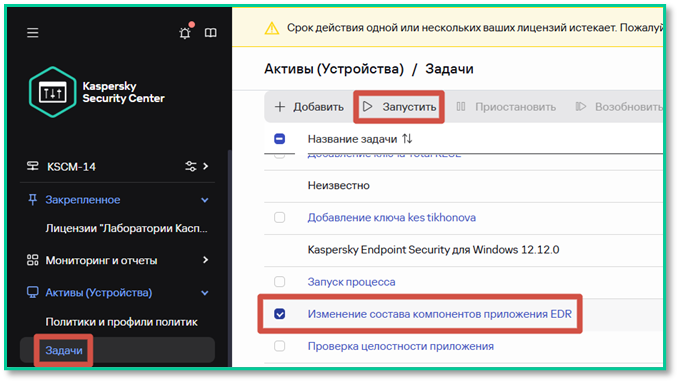The width and height of the screenshot is (679, 383).
Task: Click the Приостановить pause icon
Action: click(x=461, y=107)
